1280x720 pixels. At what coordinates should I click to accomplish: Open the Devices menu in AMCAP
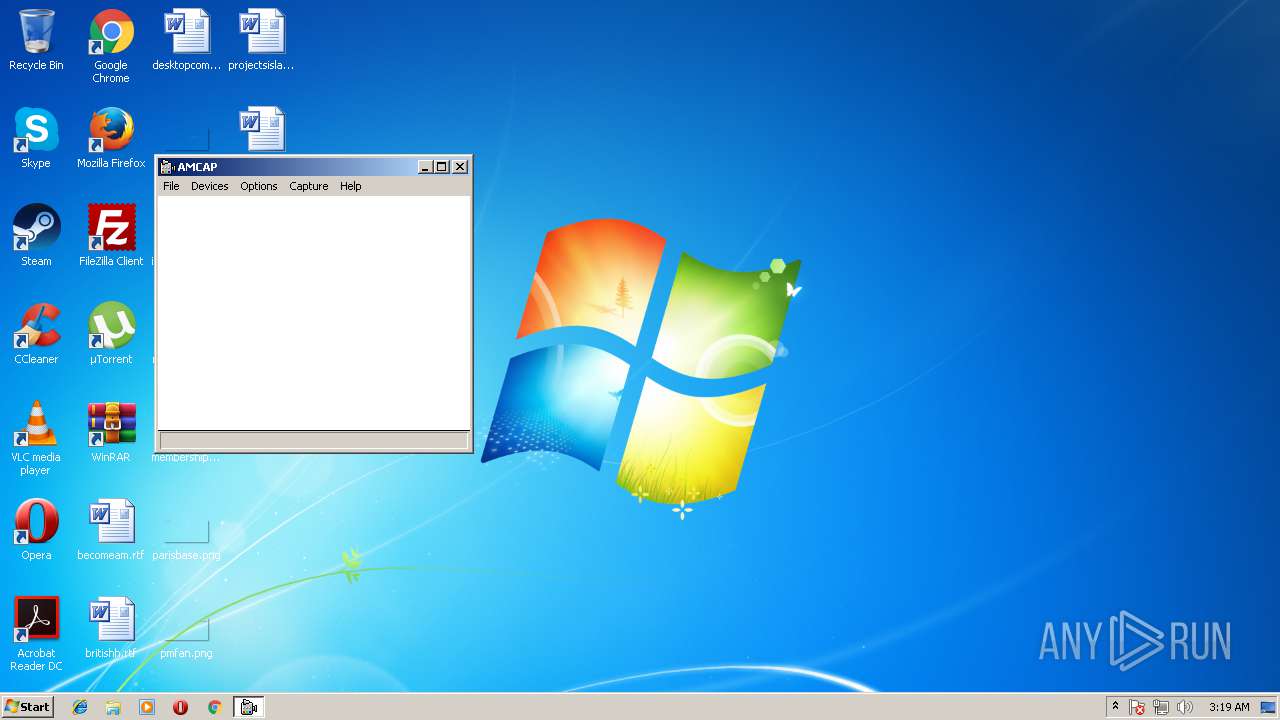click(209, 186)
